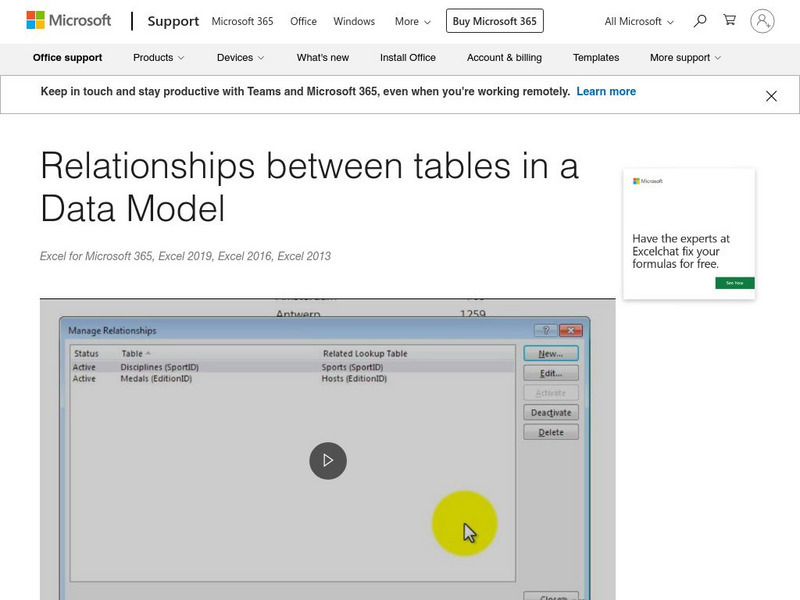This screenshot has height=600, width=800.
Task: Open Account & billing page
Action: (504, 58)
